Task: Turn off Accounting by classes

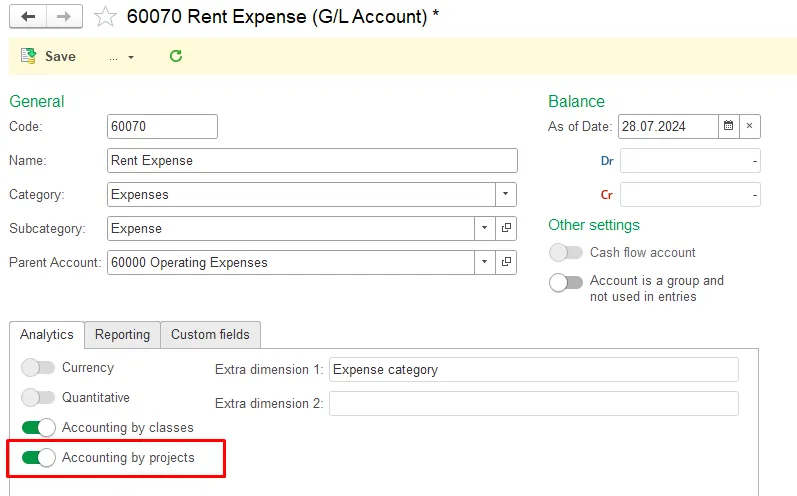Action: pos(39,428)
